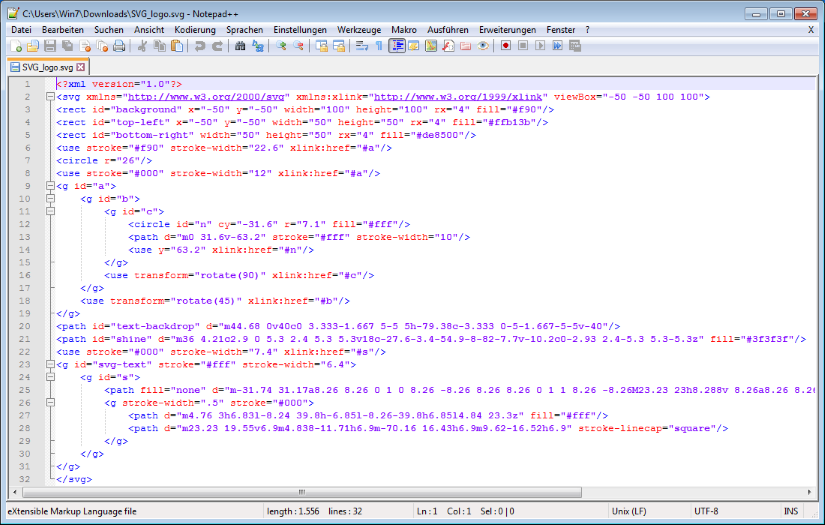
Task: Collapse the svg element fold on line 2
Action: tap(48, 97)
